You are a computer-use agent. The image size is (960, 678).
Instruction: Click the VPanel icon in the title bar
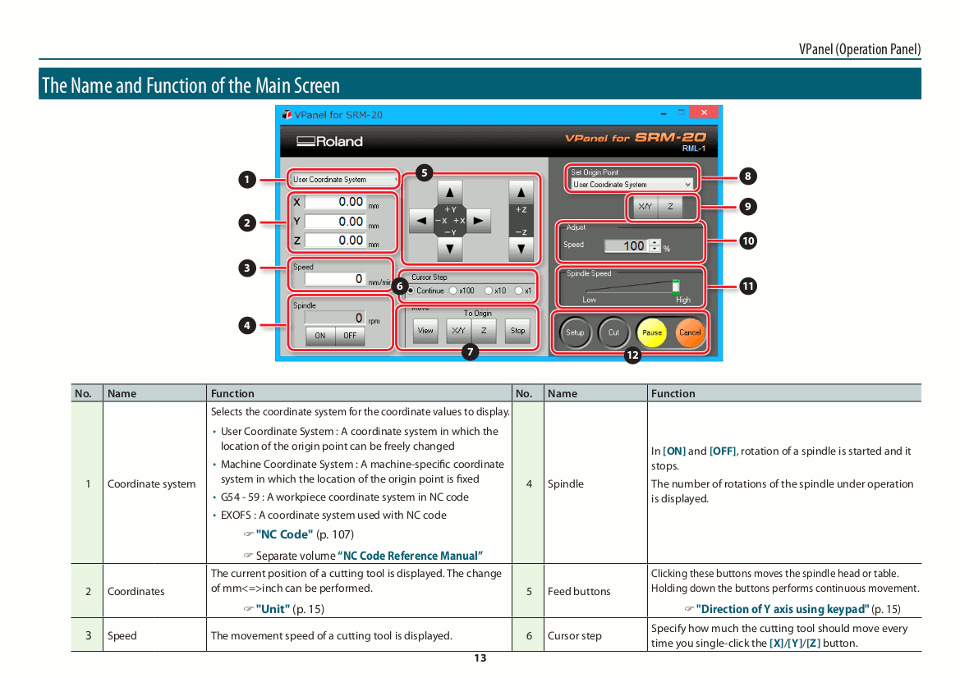287,115
